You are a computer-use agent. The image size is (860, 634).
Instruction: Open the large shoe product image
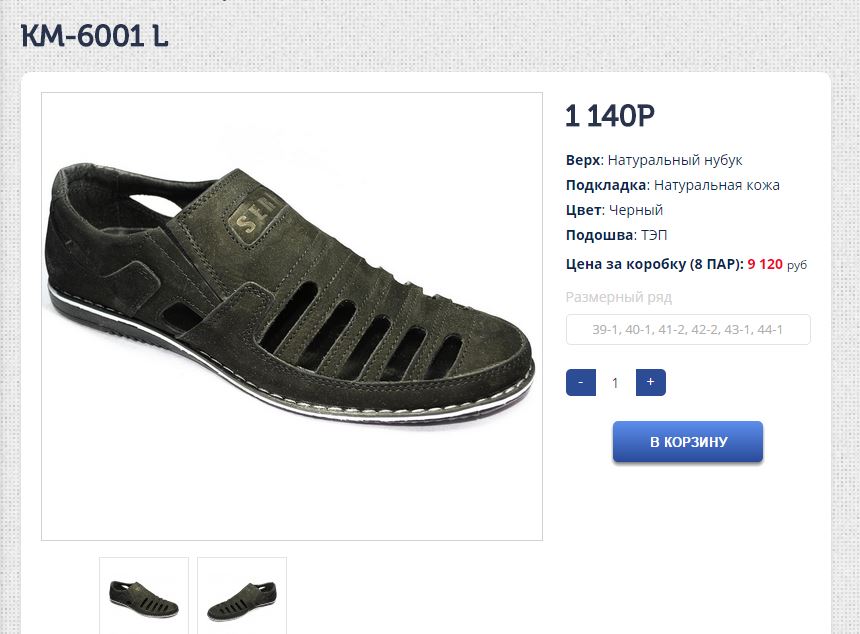point(291,316)
